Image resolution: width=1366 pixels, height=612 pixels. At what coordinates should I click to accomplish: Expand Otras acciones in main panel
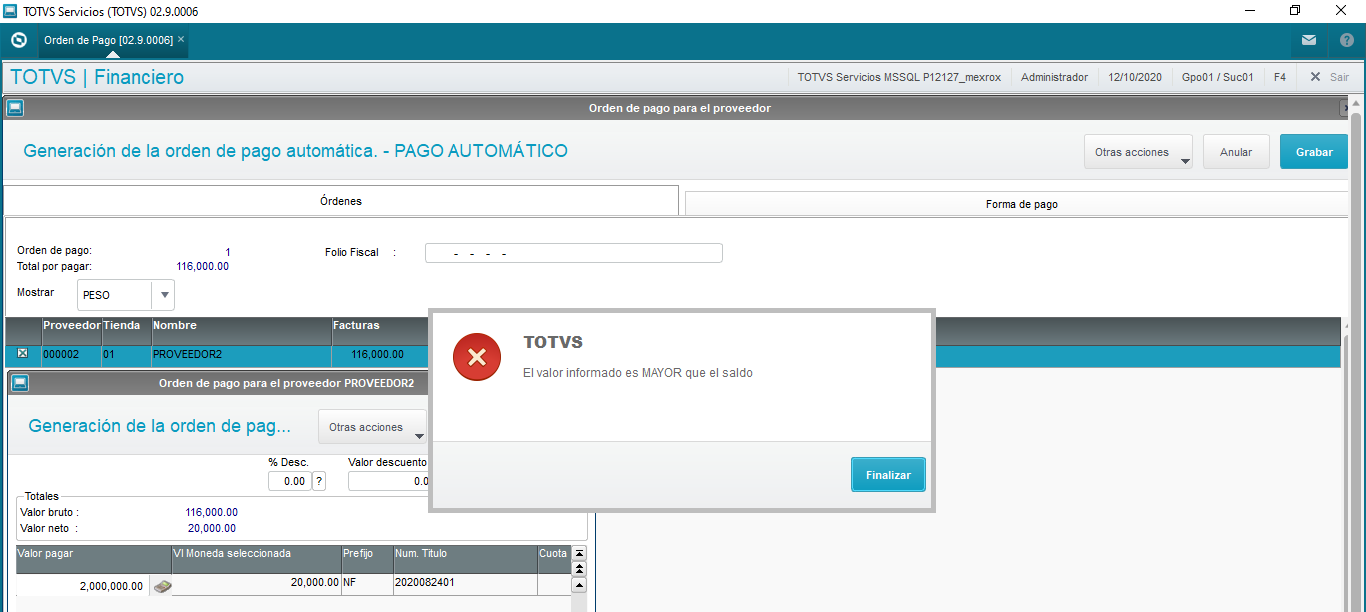1138,152
